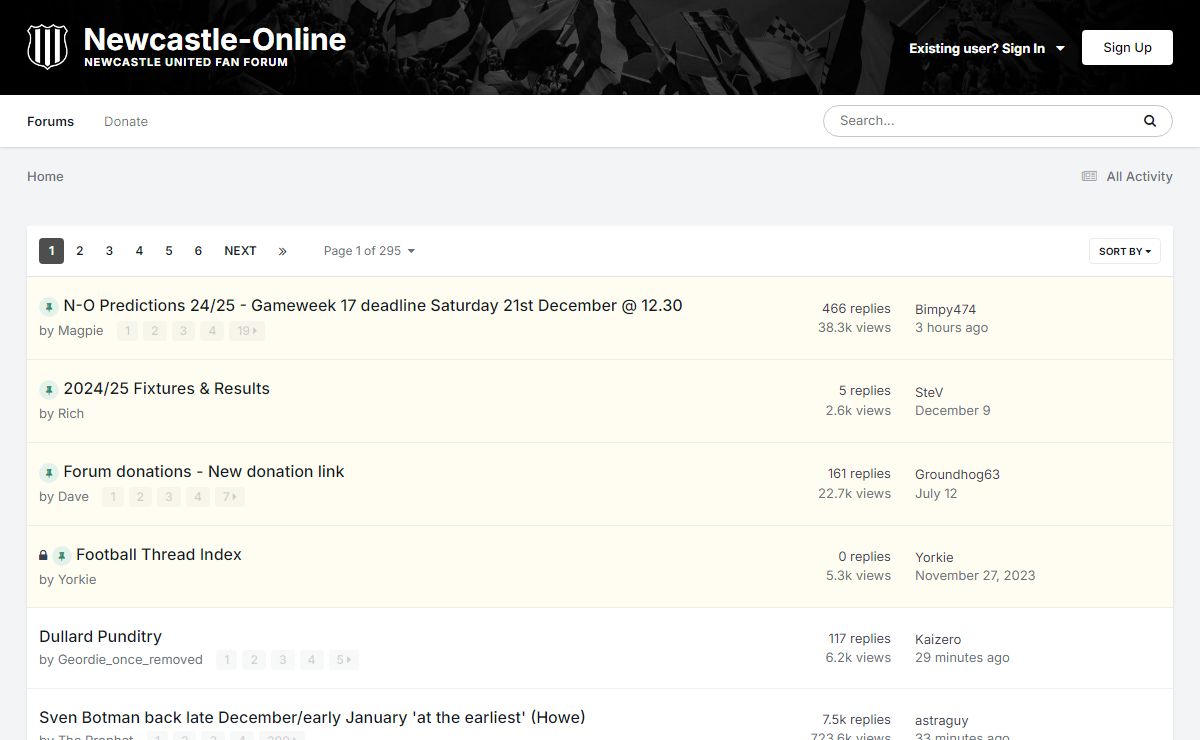Screen dimensions: 1200x740
Task: Open 2024/25 Fixtures & Results thread
Action: coord(167,389)
